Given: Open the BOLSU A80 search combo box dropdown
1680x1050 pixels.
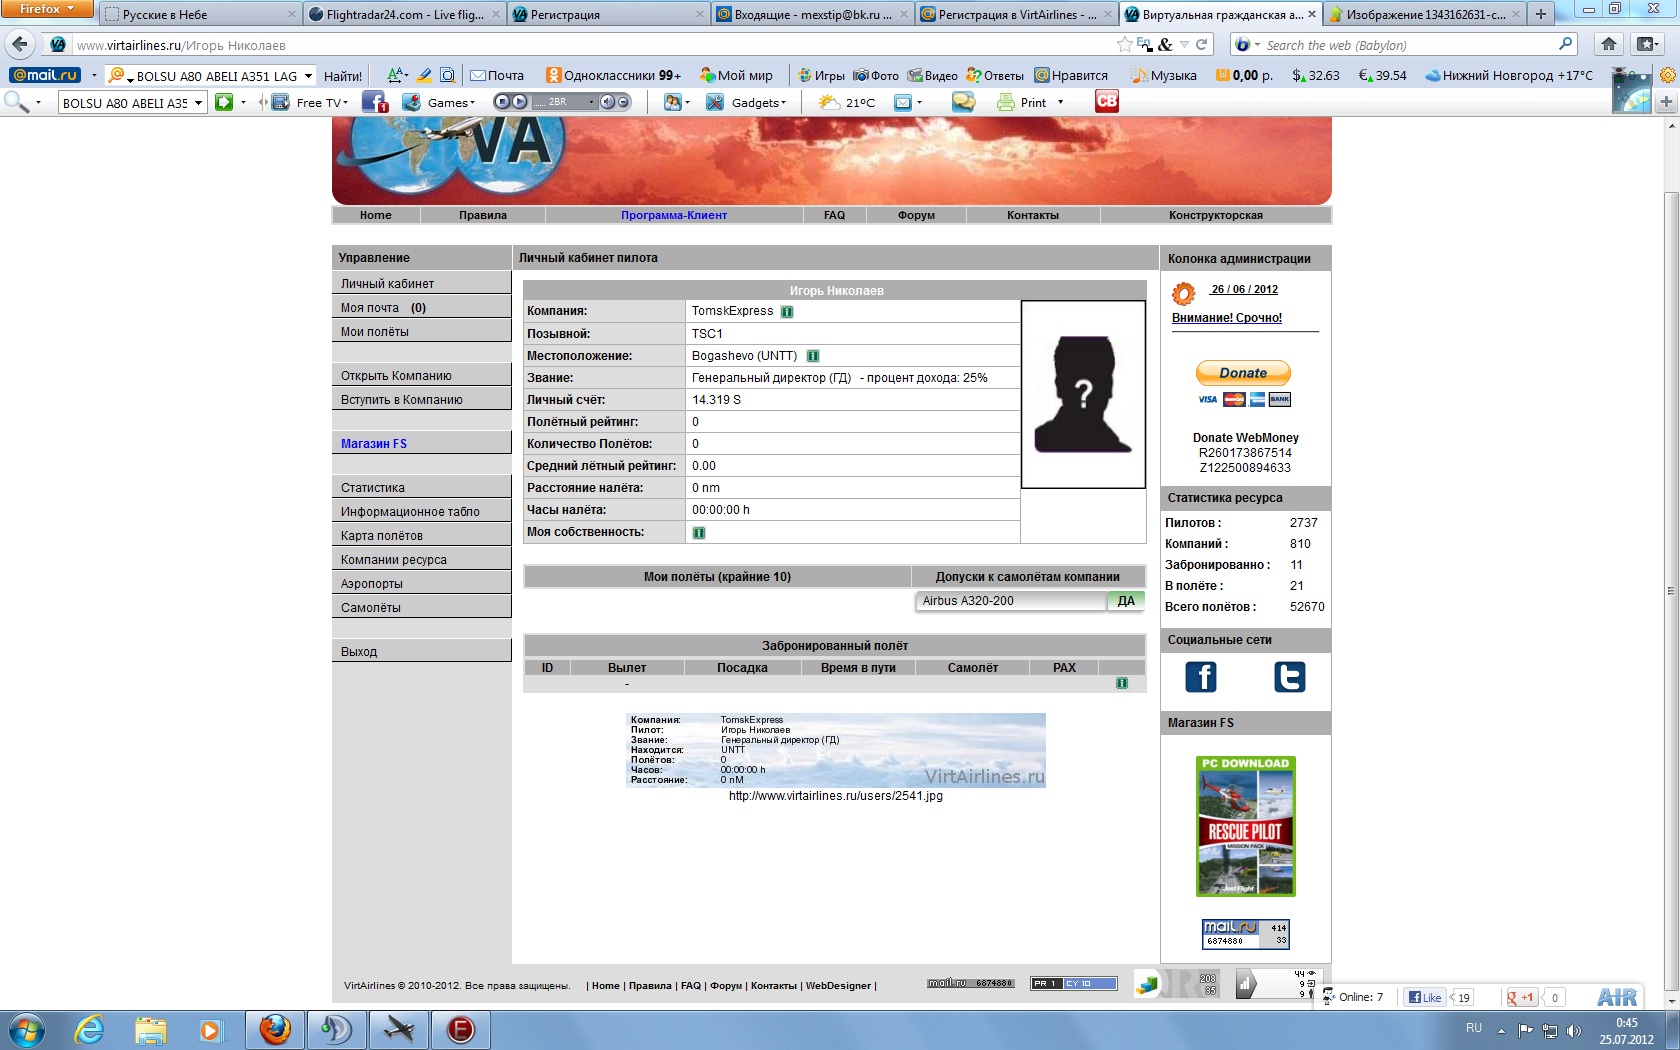Looking at the screenshot, I should coord(199,103).
